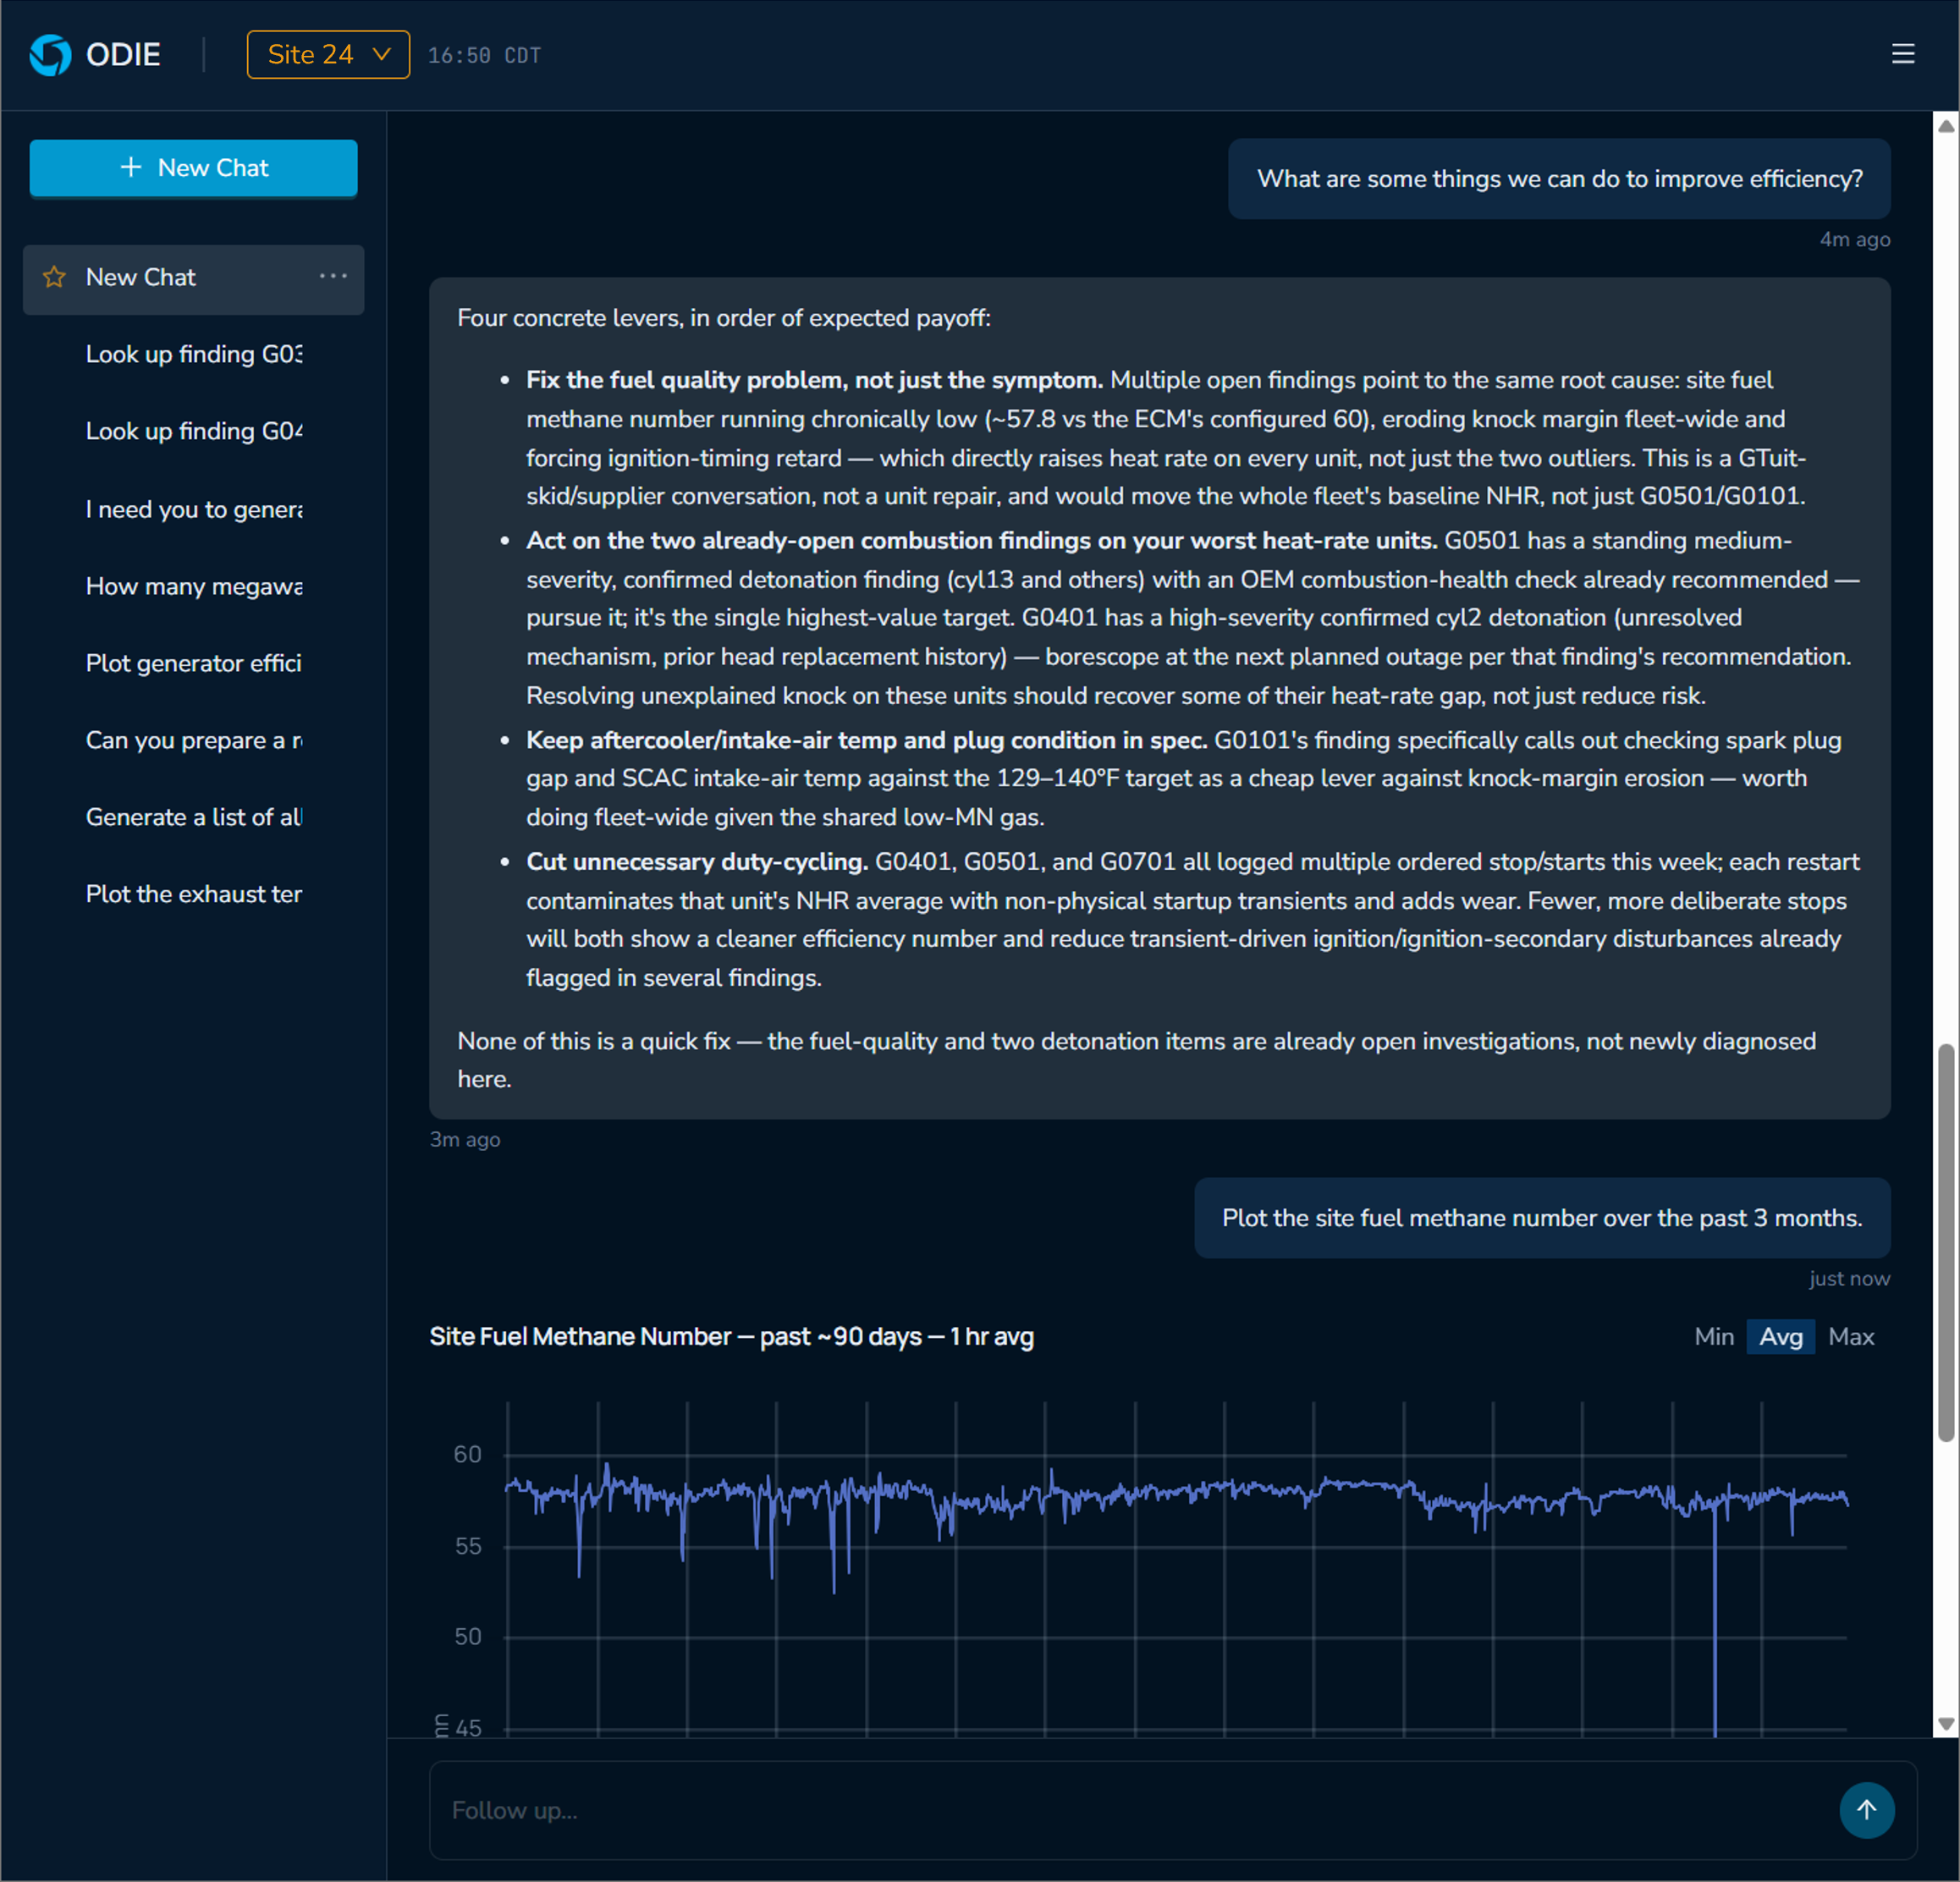The height and width of the screenshot is (1882, 1960).
Task: Open 'Generate a list of all' chat
Action: pyautogui.click(x=194, y=817)
